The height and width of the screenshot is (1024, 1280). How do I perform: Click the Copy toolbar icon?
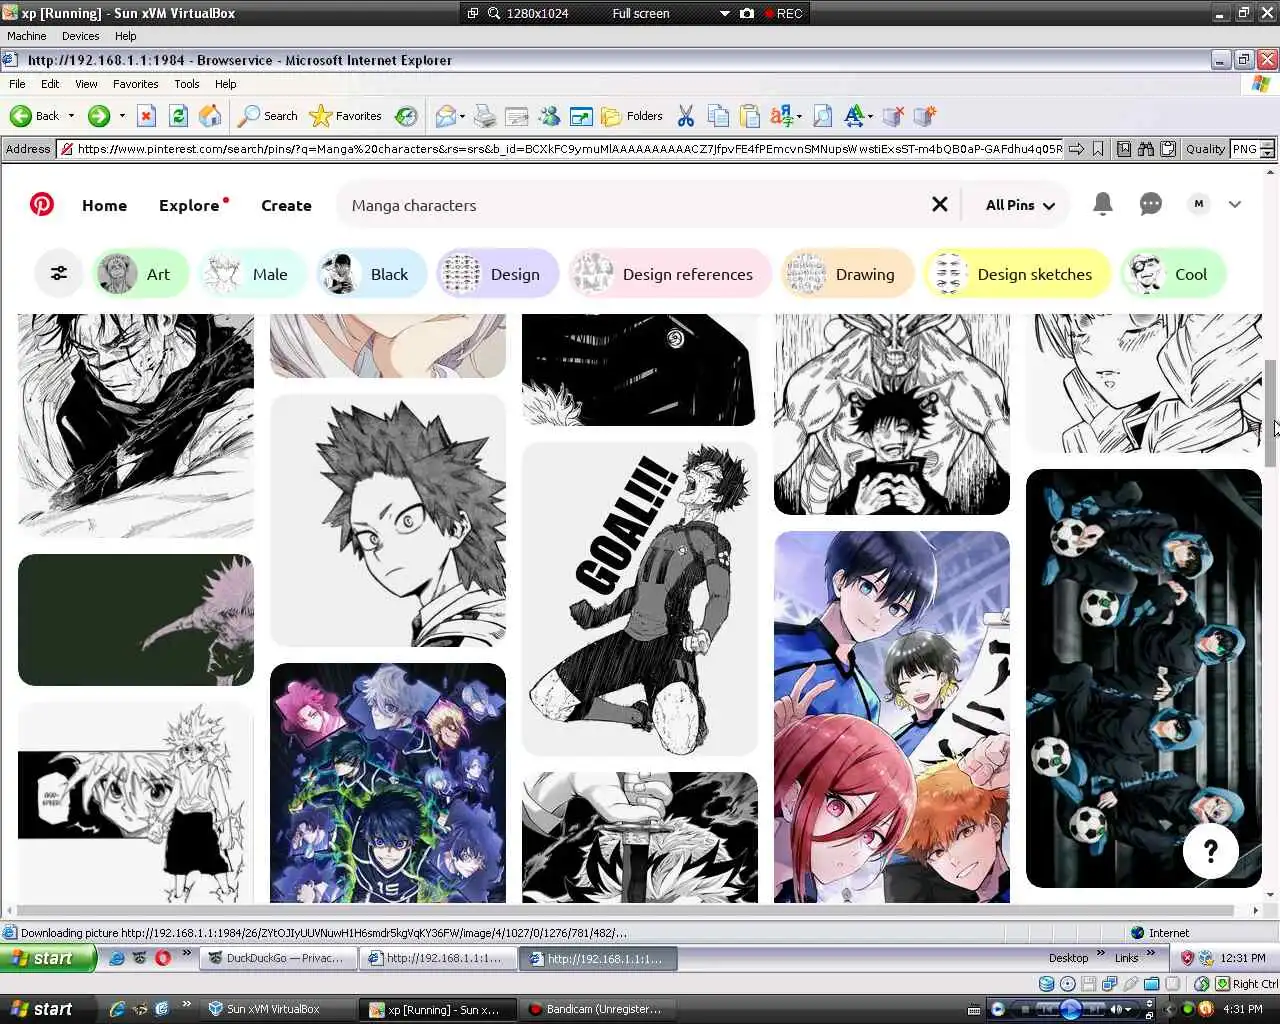coord(718,116)
